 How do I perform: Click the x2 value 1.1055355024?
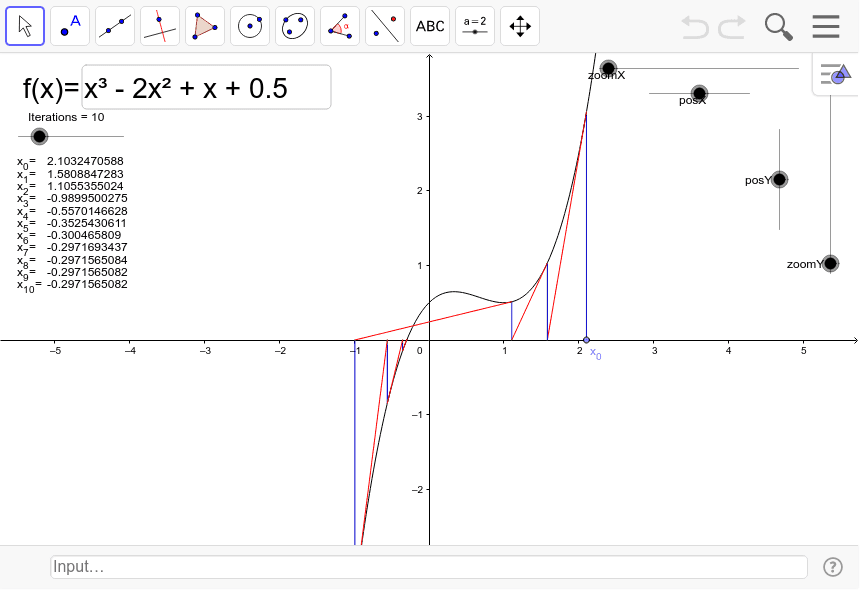85,186
